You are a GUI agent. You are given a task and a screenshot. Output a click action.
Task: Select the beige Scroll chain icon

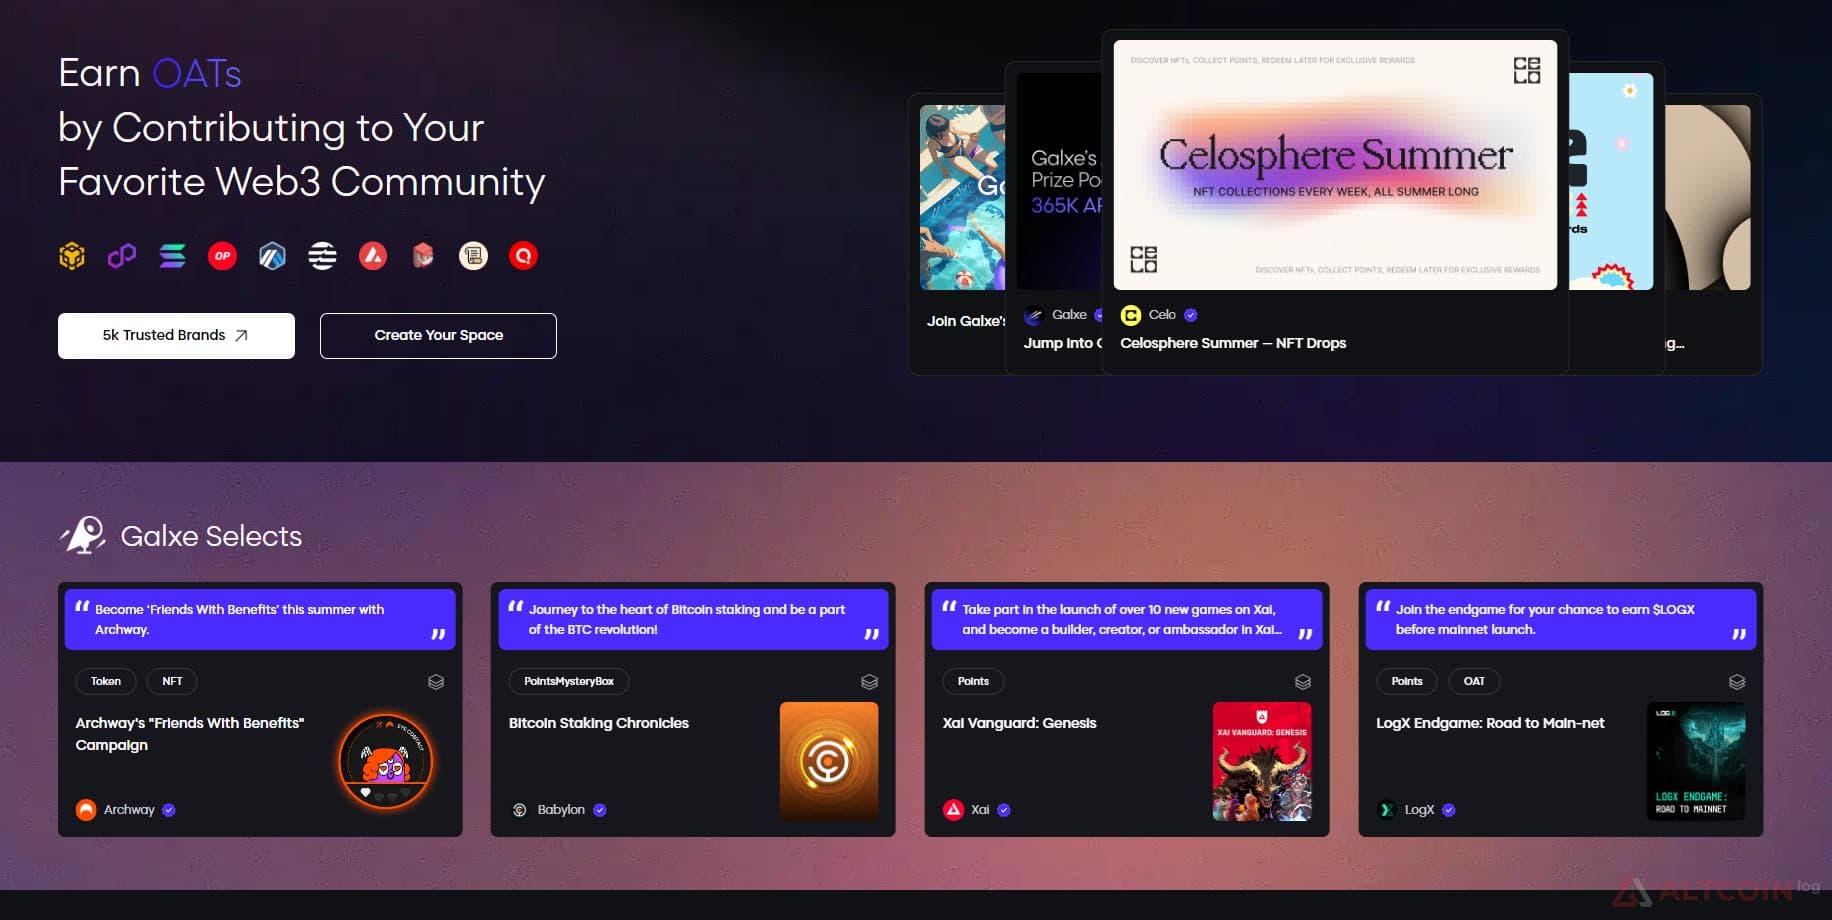tap(473, 256)
